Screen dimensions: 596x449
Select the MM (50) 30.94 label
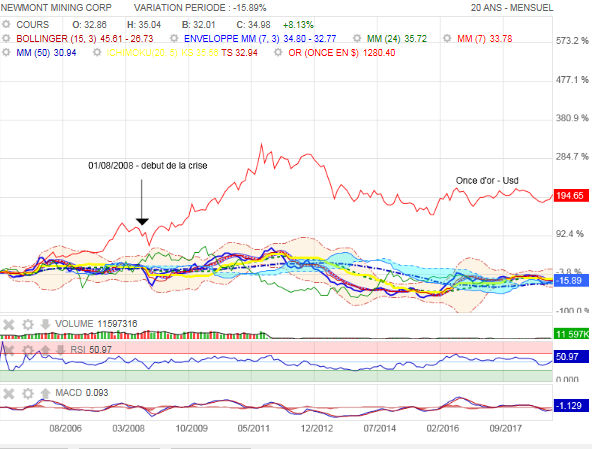(x=46, y=53)
